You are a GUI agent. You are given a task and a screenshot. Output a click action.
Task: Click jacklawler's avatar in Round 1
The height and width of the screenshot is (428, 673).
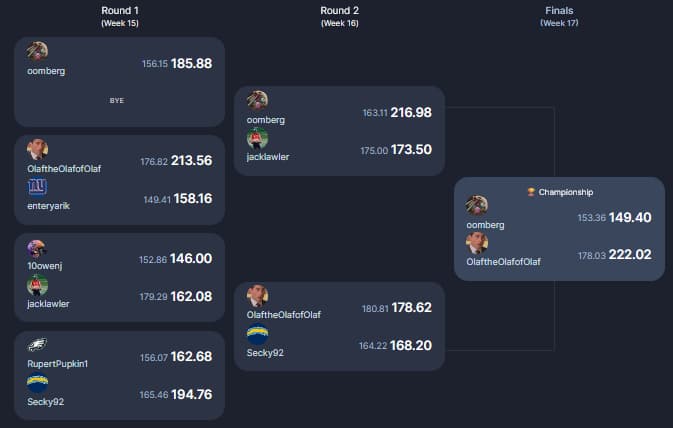[37, 286]
